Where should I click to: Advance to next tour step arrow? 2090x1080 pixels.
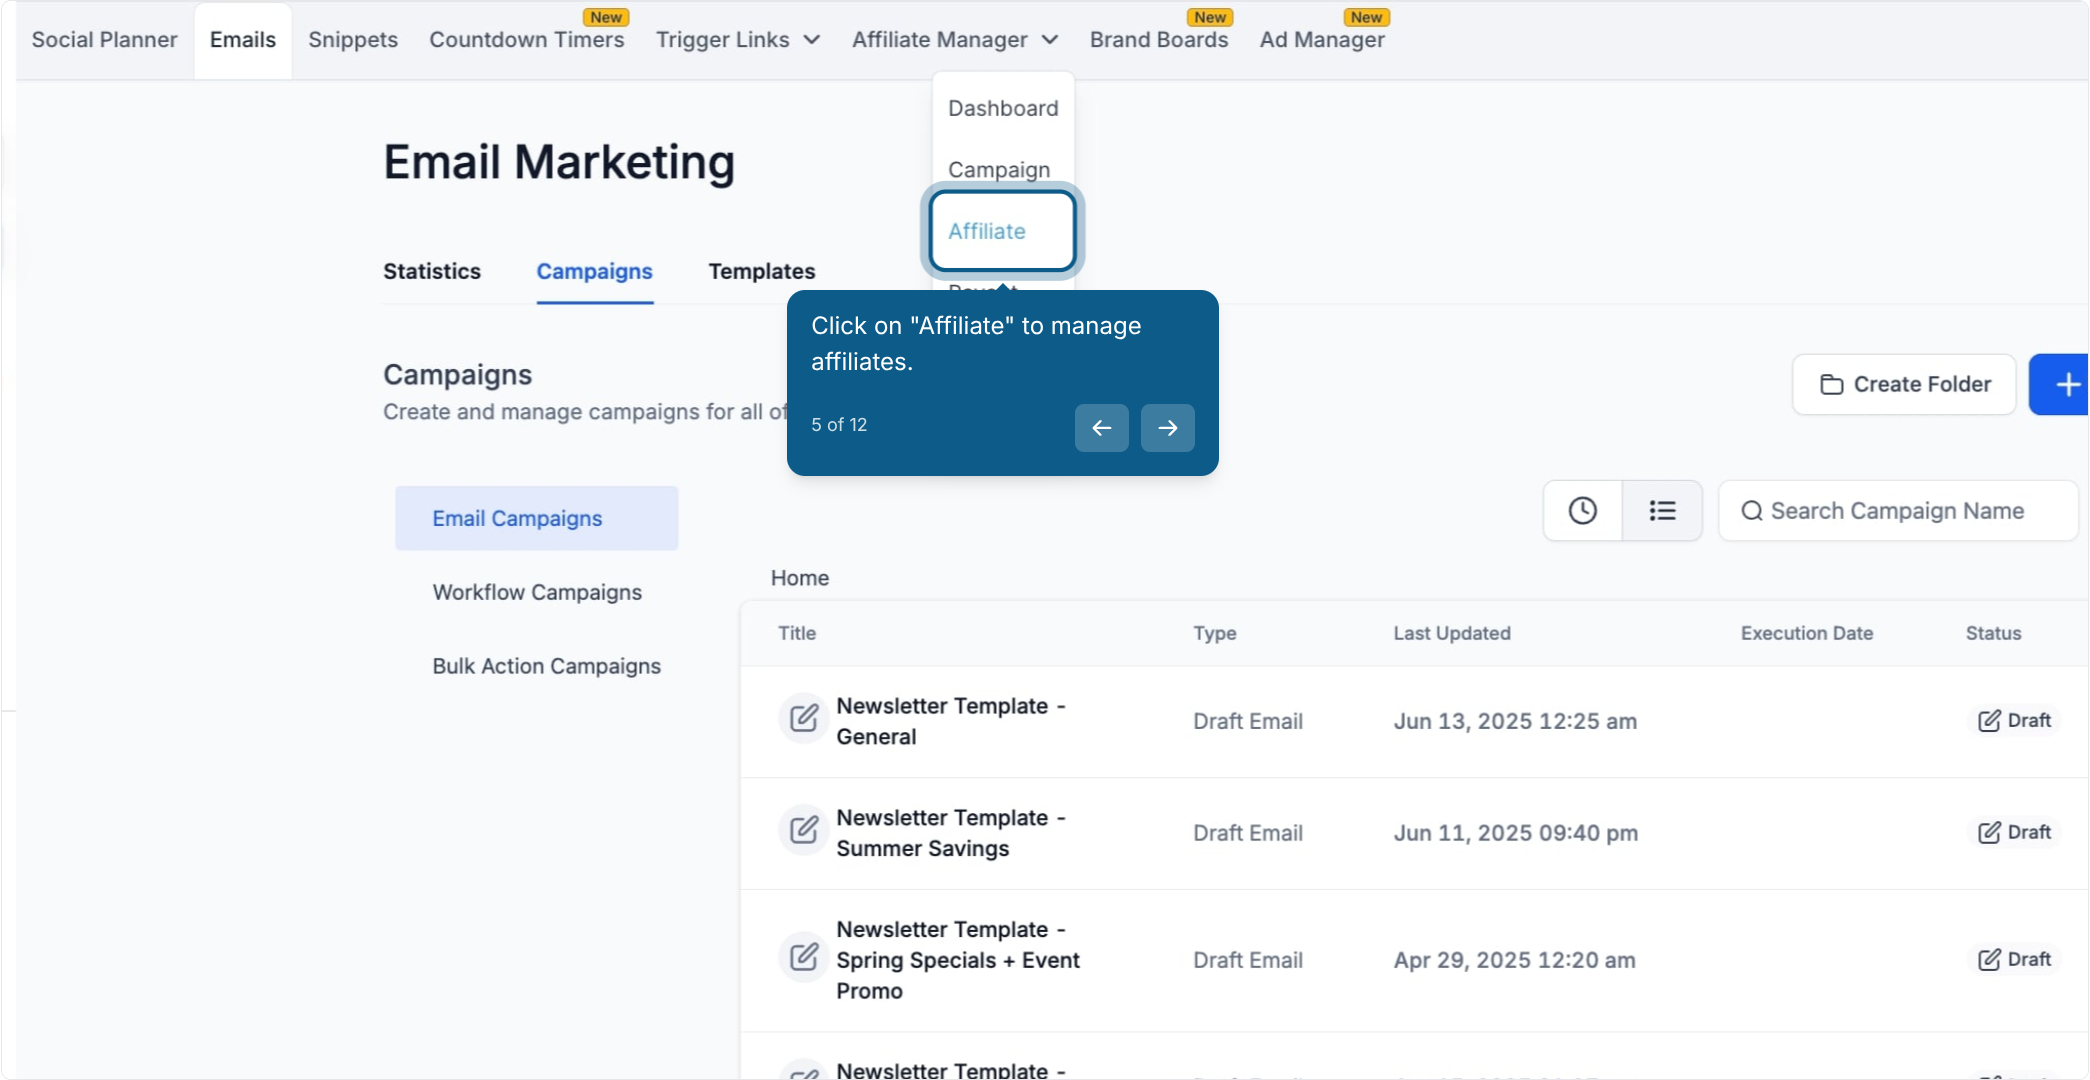tap(1167, 428)
